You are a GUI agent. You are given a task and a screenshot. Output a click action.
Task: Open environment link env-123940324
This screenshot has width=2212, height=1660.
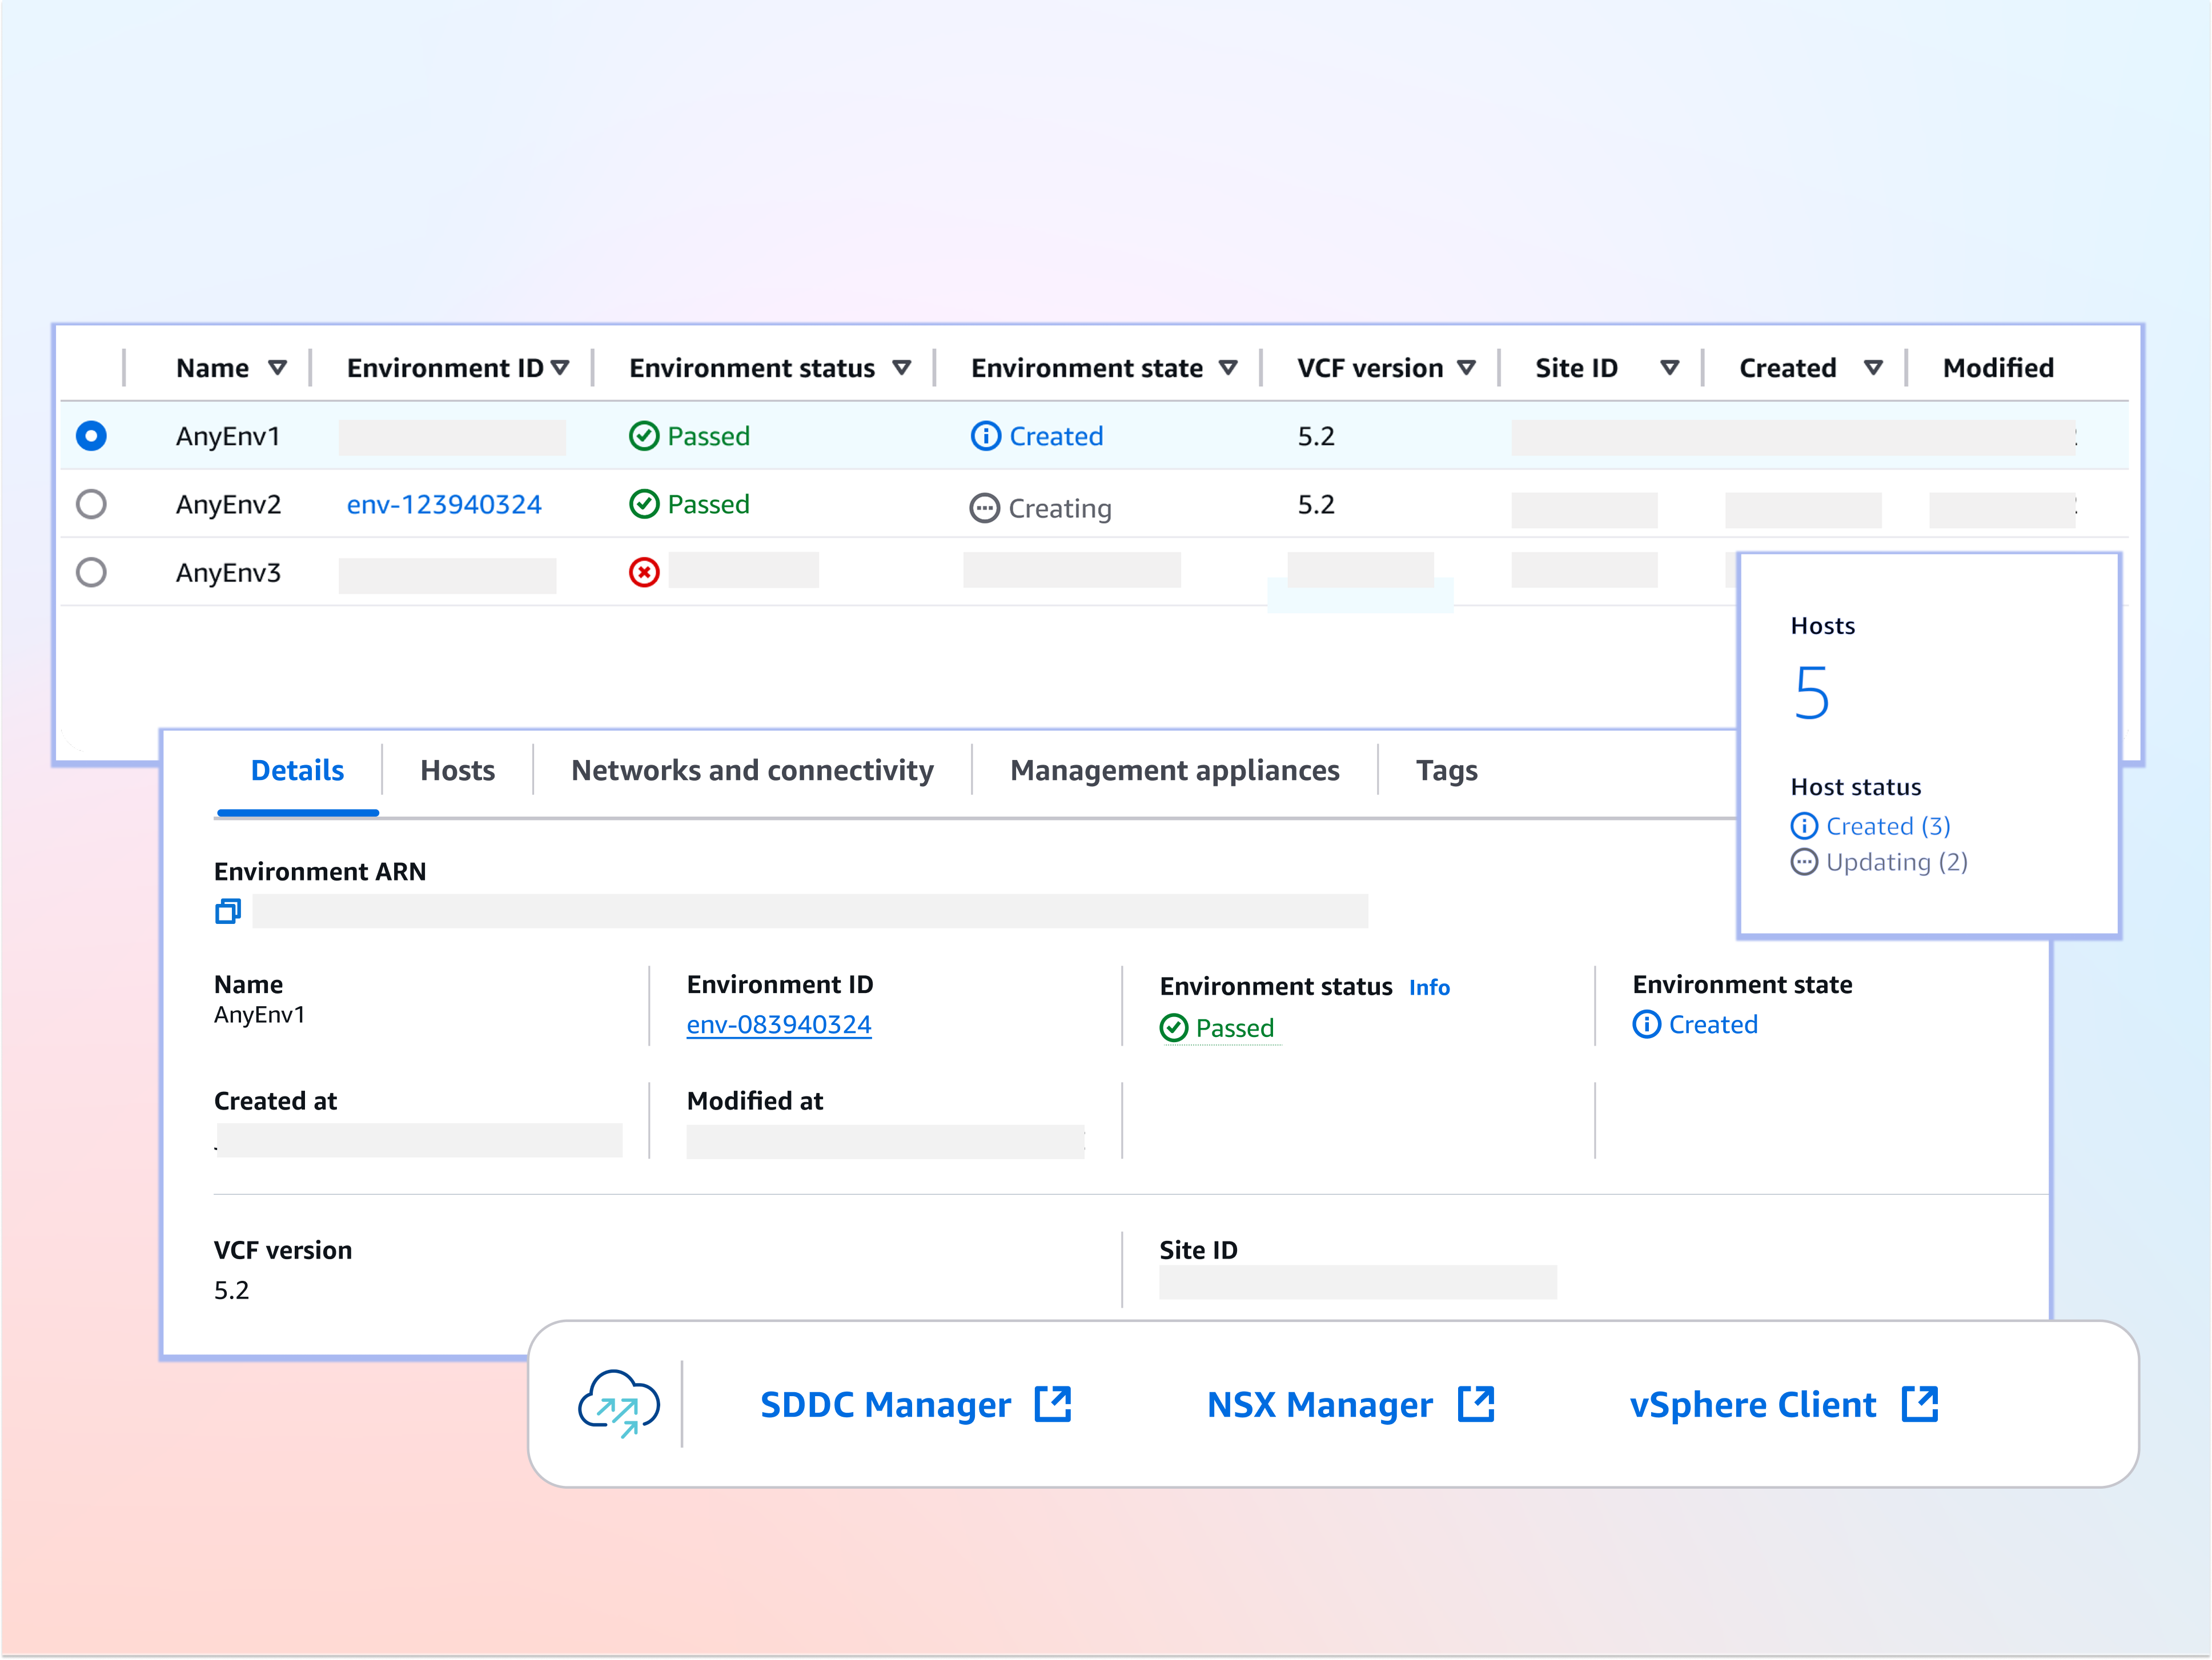tap(444, 504)
